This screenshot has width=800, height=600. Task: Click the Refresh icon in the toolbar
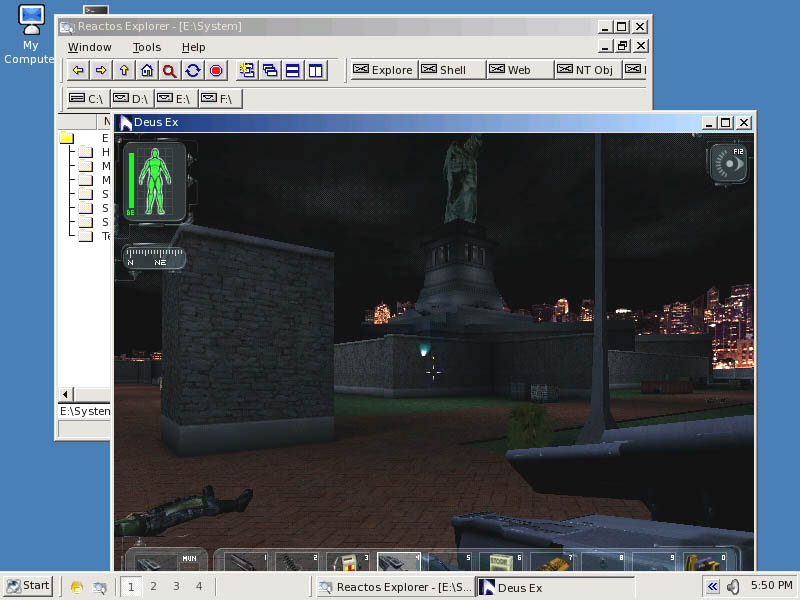tap(193, 70)
